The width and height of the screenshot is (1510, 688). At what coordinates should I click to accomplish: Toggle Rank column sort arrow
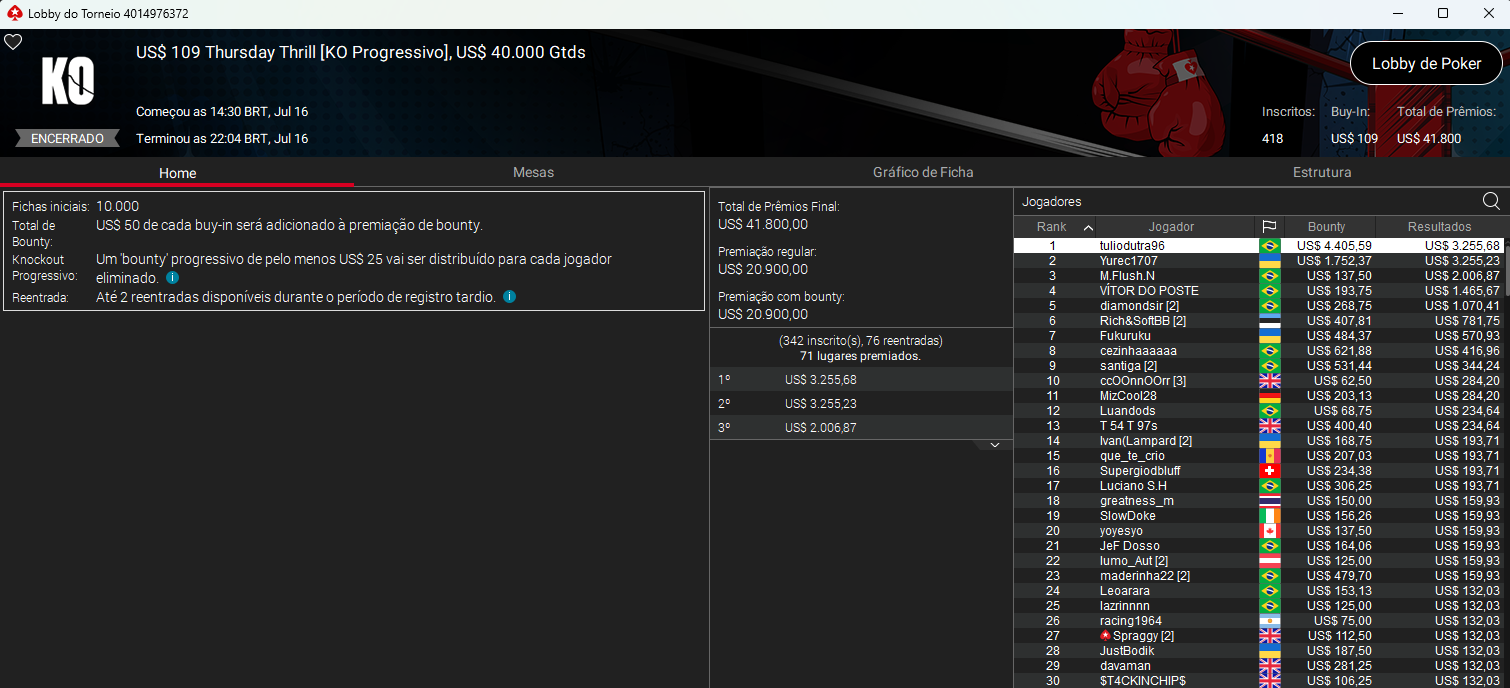pos(1088,227)
